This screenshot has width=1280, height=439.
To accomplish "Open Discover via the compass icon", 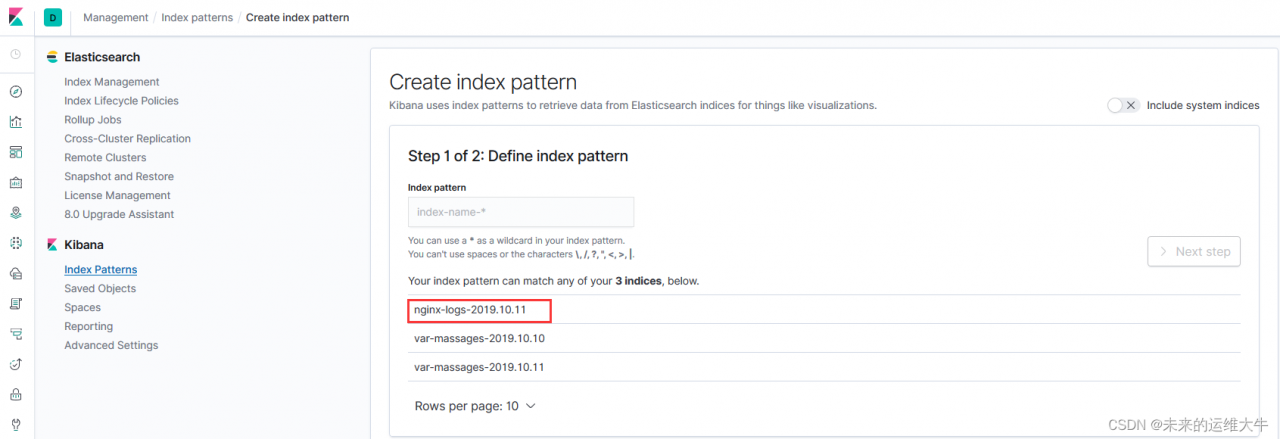I will [15, 92].
